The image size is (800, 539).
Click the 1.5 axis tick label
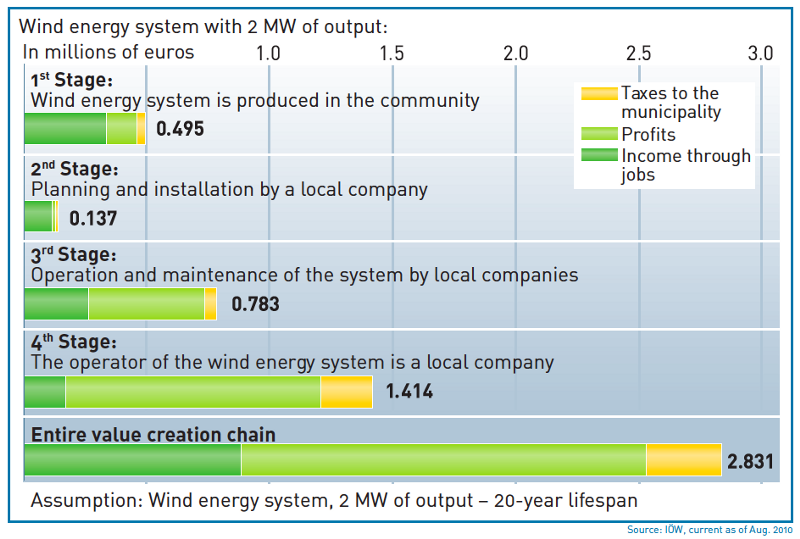[x=392, y=52]
